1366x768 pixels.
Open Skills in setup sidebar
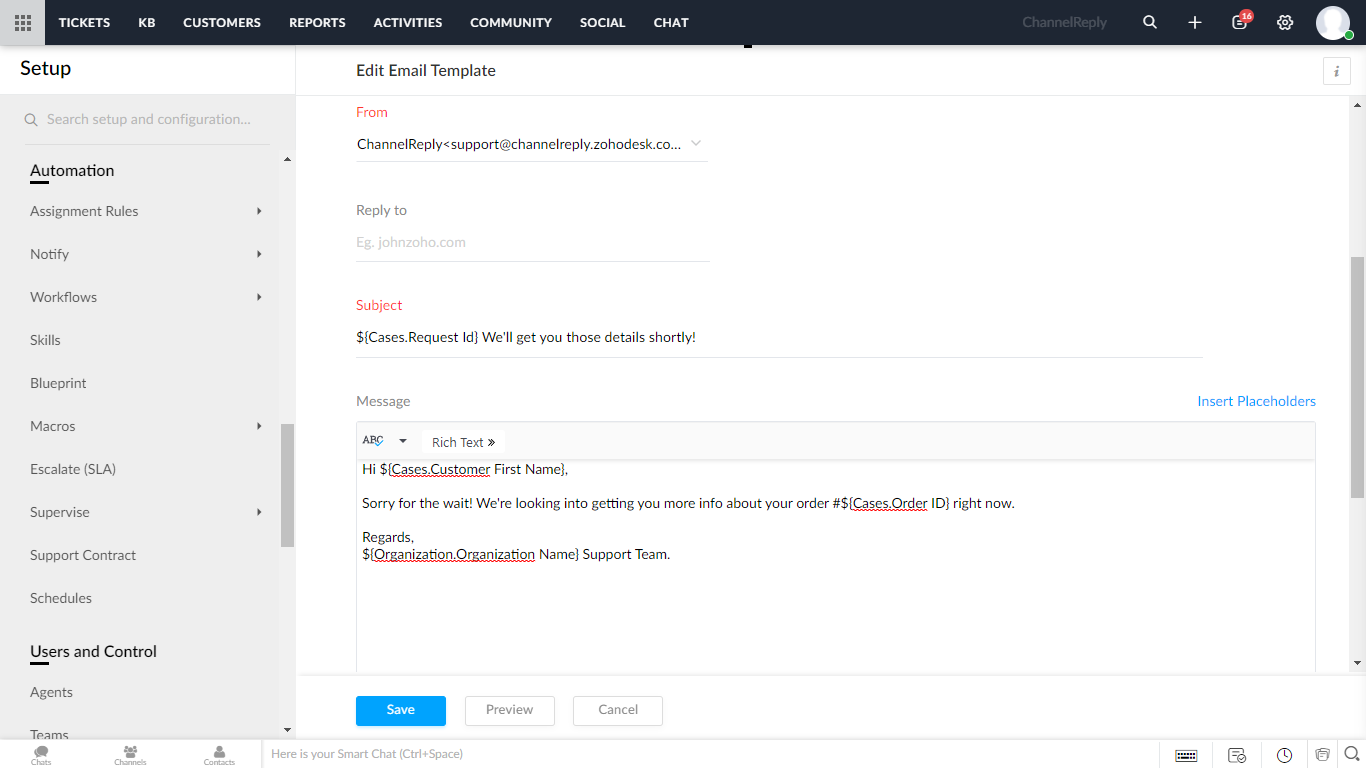click(45, 340)
